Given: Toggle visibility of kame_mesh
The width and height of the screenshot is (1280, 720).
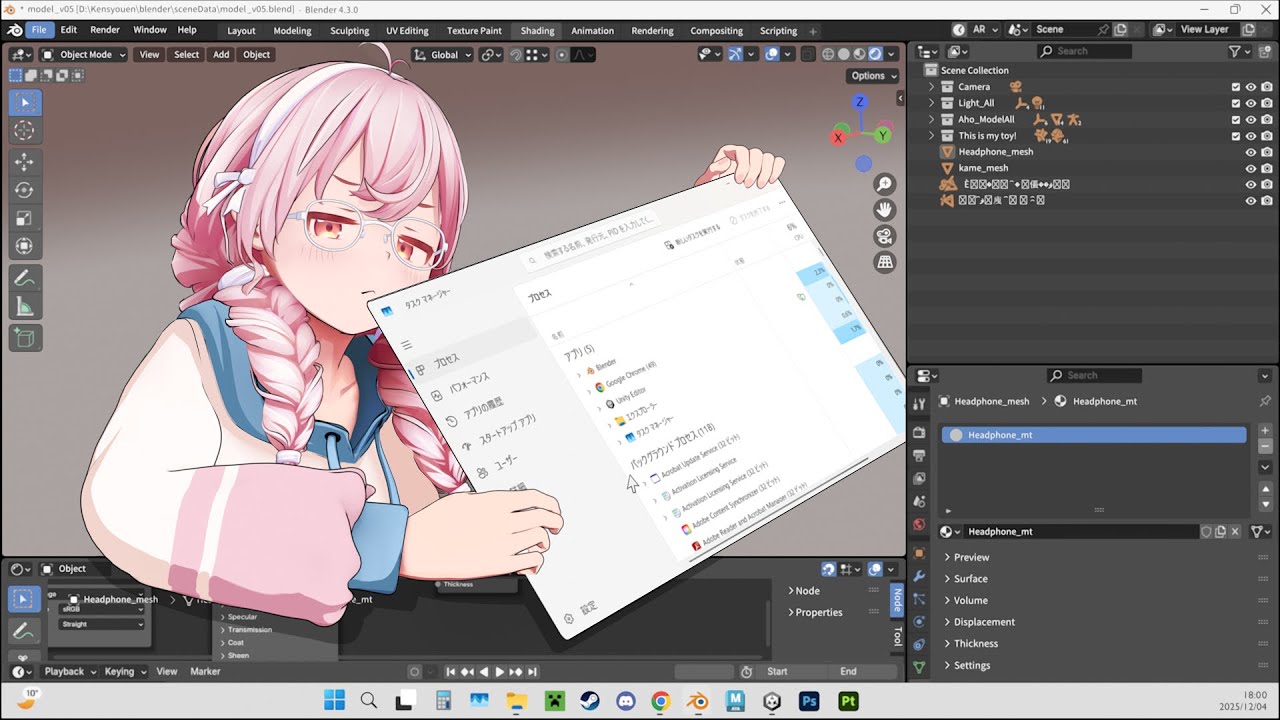Looking at the screenshot, I should [x=1250, y=168].
